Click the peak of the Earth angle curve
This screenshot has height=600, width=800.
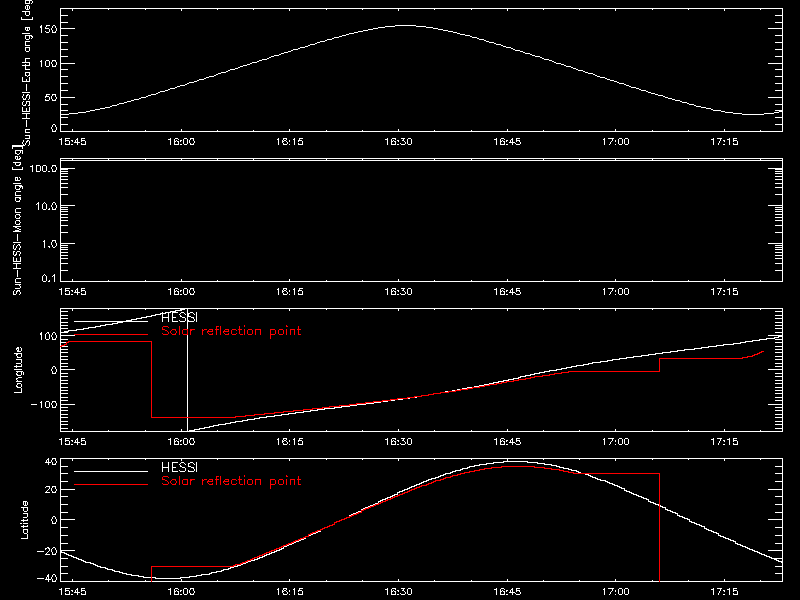(x=406, y=25)
